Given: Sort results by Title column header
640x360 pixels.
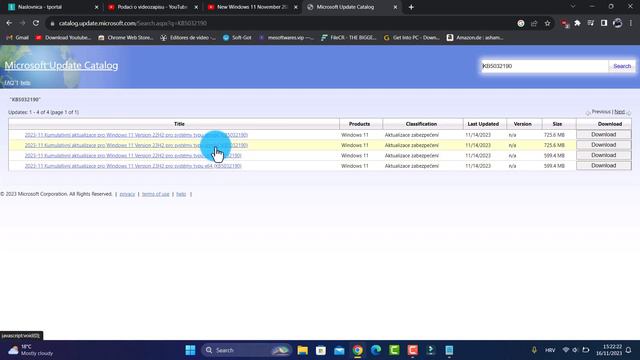Looking at the screenshot, I should point(179,124).
